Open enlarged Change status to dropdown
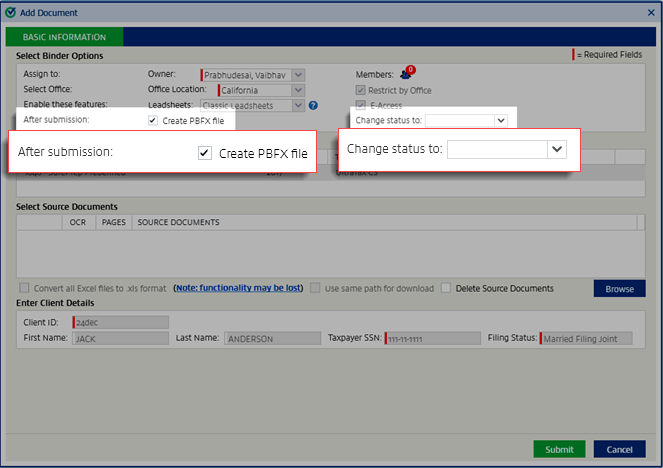Image resolution: width=663 pixels, height=468 pixels. (557, 149)
